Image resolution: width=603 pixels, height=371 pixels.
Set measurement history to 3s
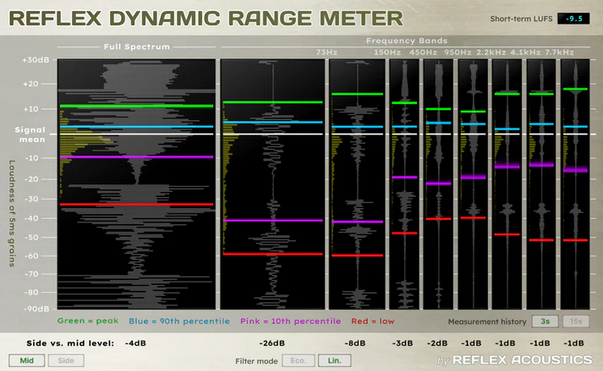545,321
